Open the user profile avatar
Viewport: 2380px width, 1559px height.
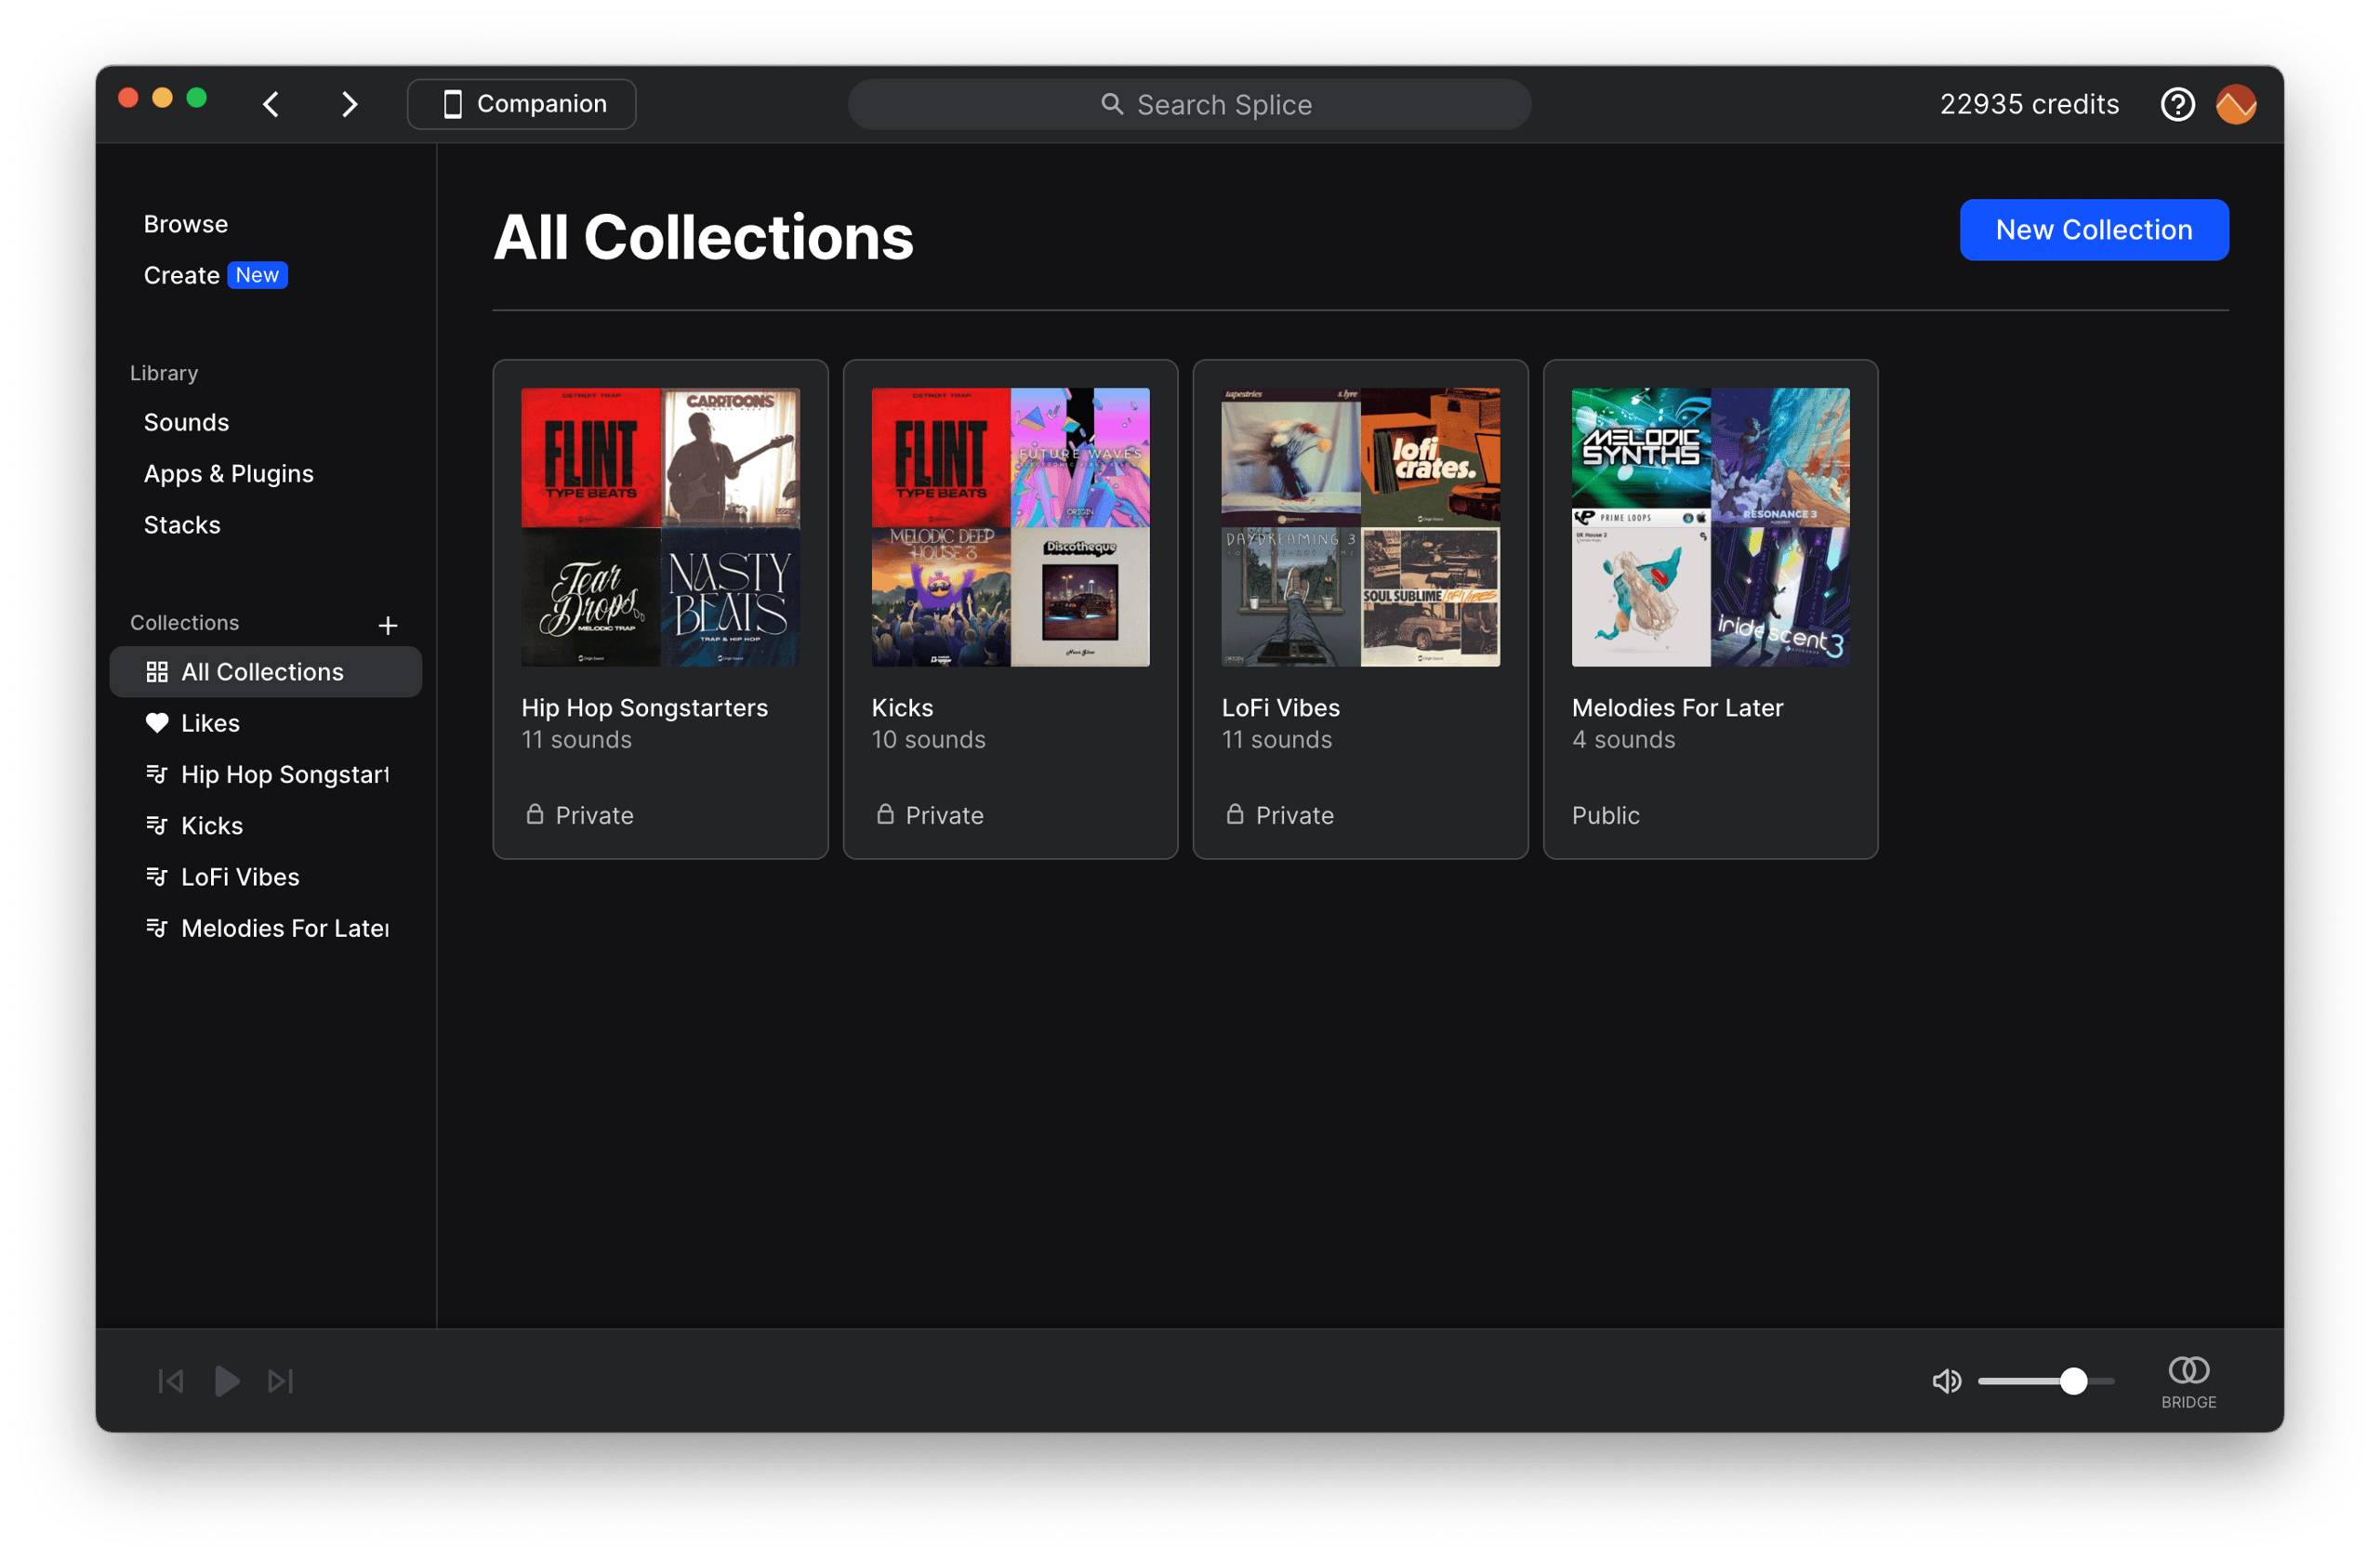point(2235,104)
